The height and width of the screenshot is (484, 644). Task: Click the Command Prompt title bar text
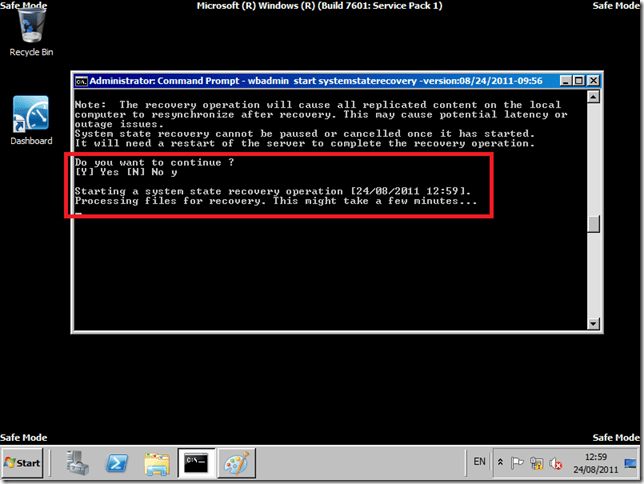click(x=316, y=81)
